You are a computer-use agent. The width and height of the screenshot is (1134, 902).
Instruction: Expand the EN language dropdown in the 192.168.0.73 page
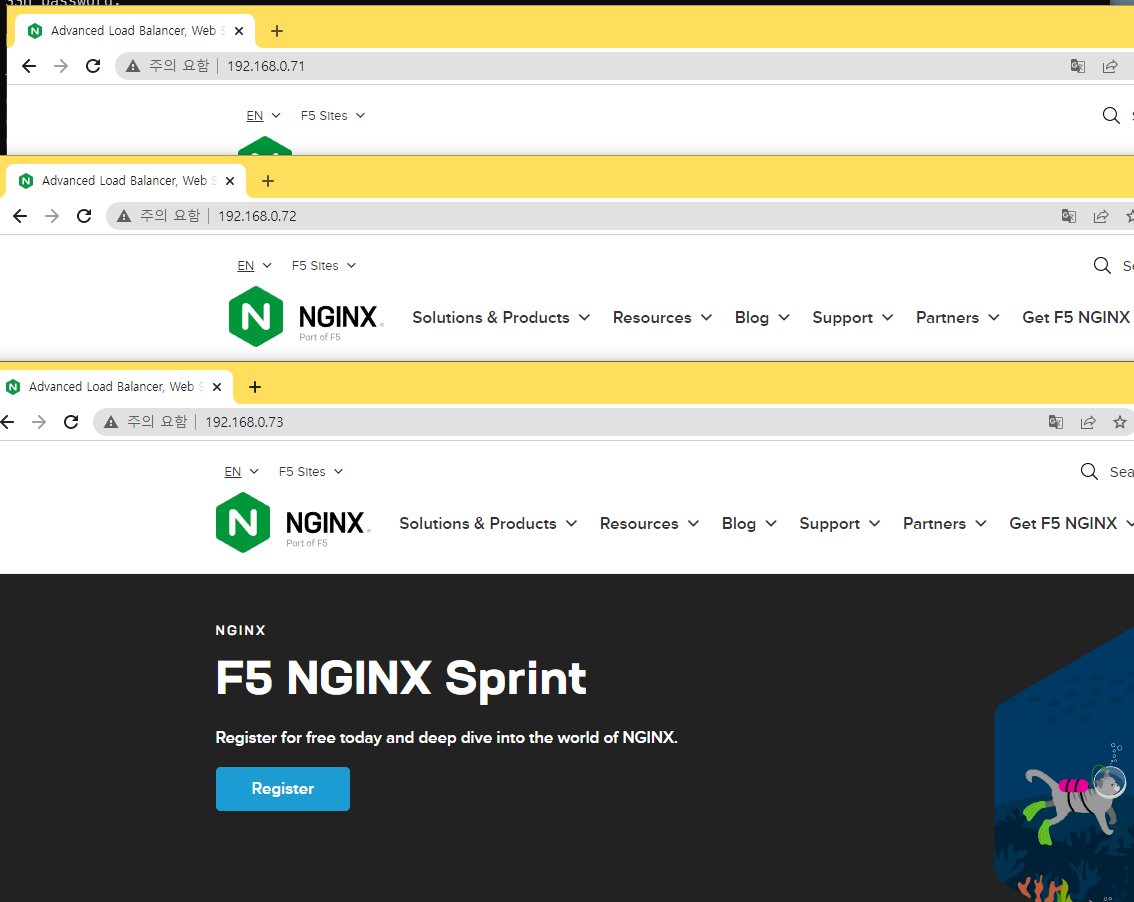[x=242, y=472]
